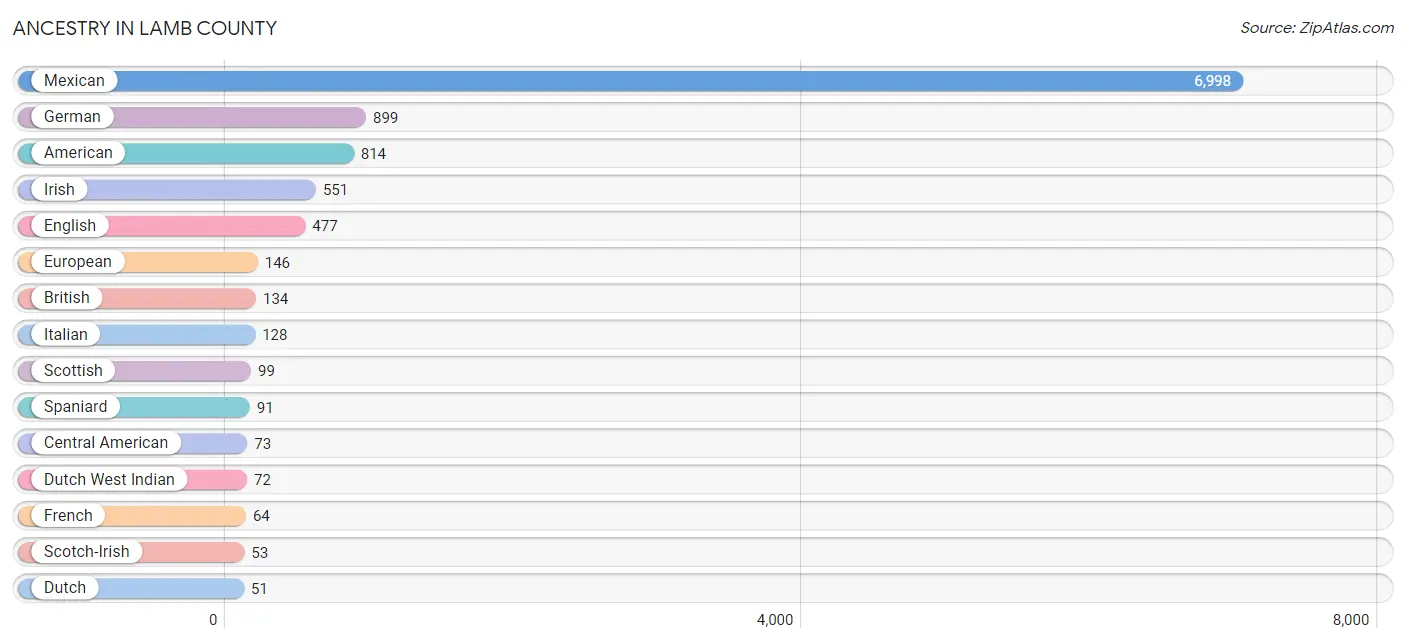
Task: Click the 64 value beside French
Action: [261, 516]
